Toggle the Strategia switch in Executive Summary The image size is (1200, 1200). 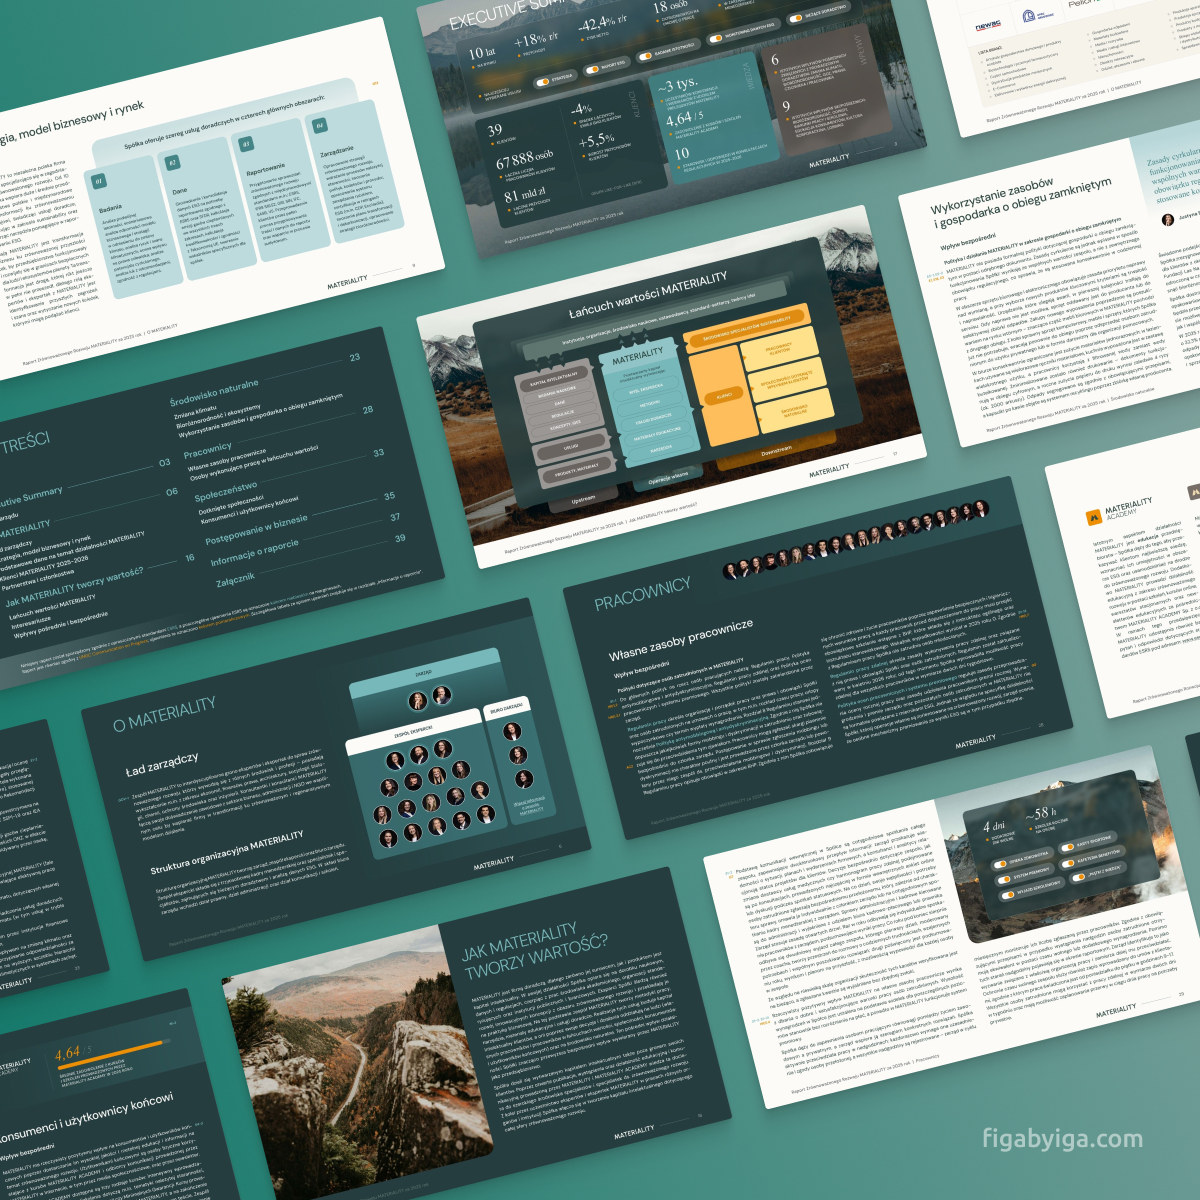click(544, 81)
